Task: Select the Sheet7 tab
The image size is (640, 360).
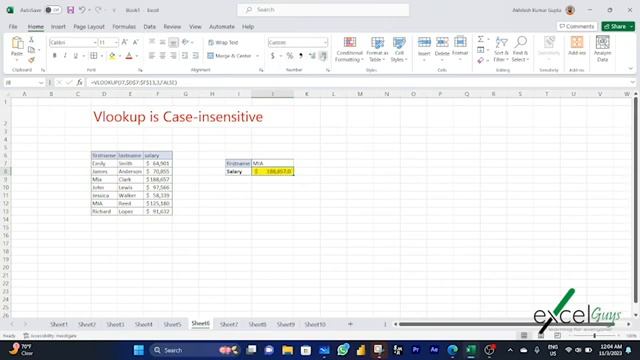Action: (x=229, y=324)
